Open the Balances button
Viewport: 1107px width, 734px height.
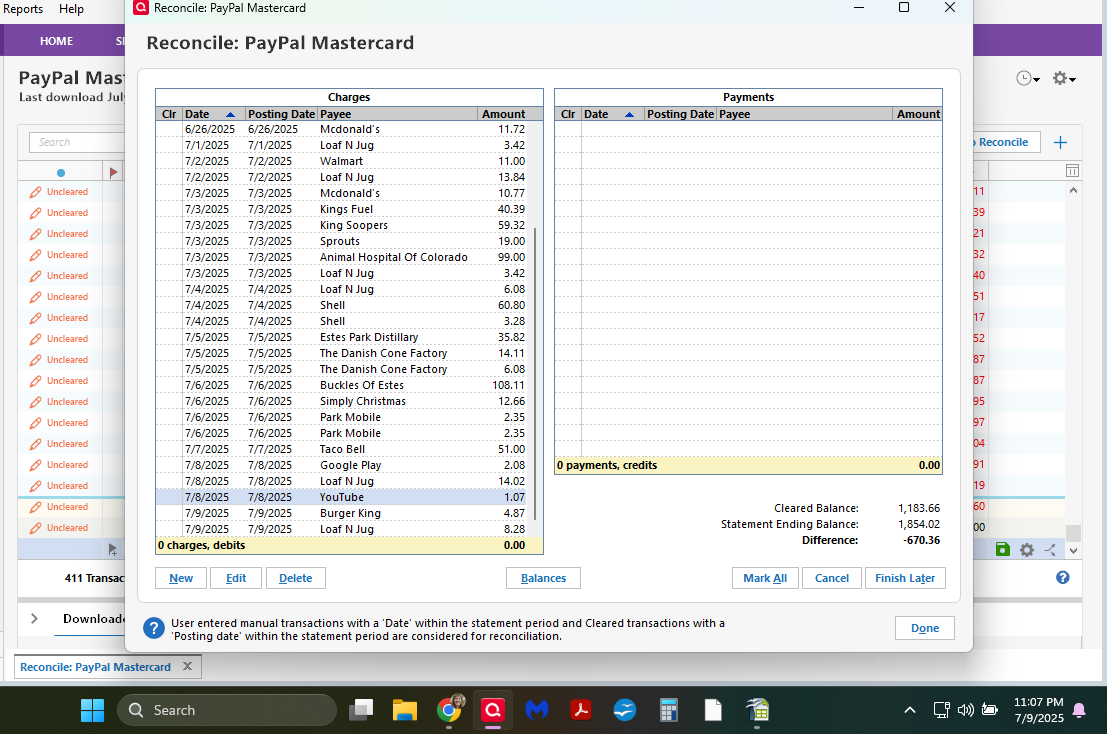[x=544, y=578]
